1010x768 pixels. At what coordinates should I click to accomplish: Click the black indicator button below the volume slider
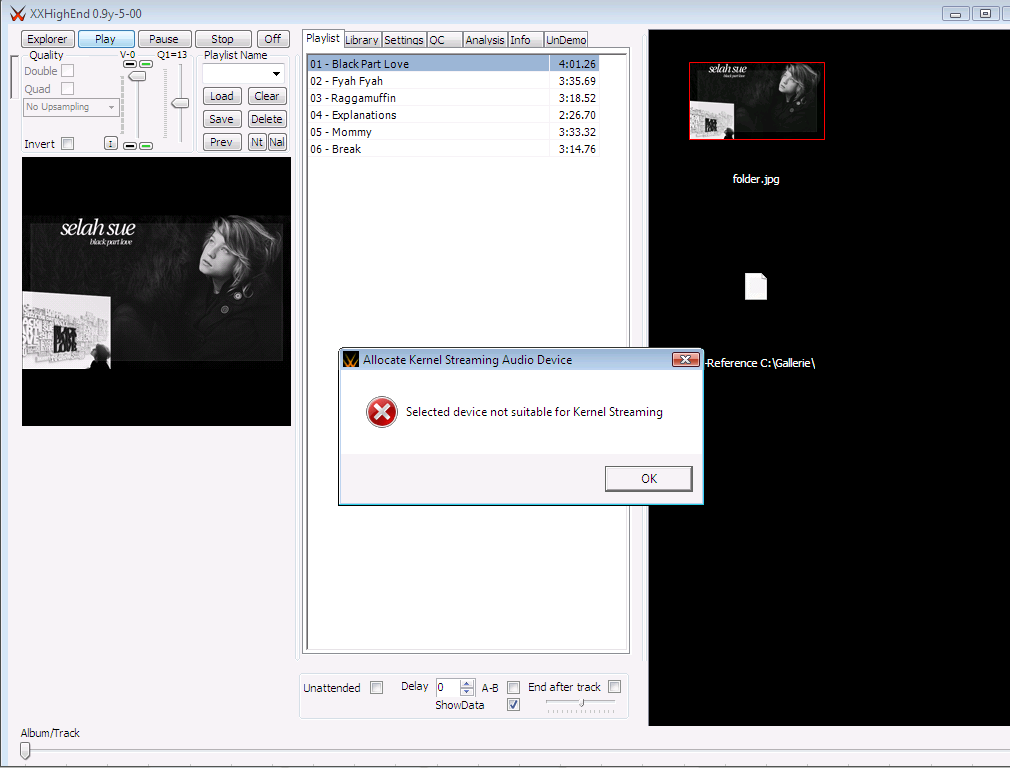click(129, 146)
